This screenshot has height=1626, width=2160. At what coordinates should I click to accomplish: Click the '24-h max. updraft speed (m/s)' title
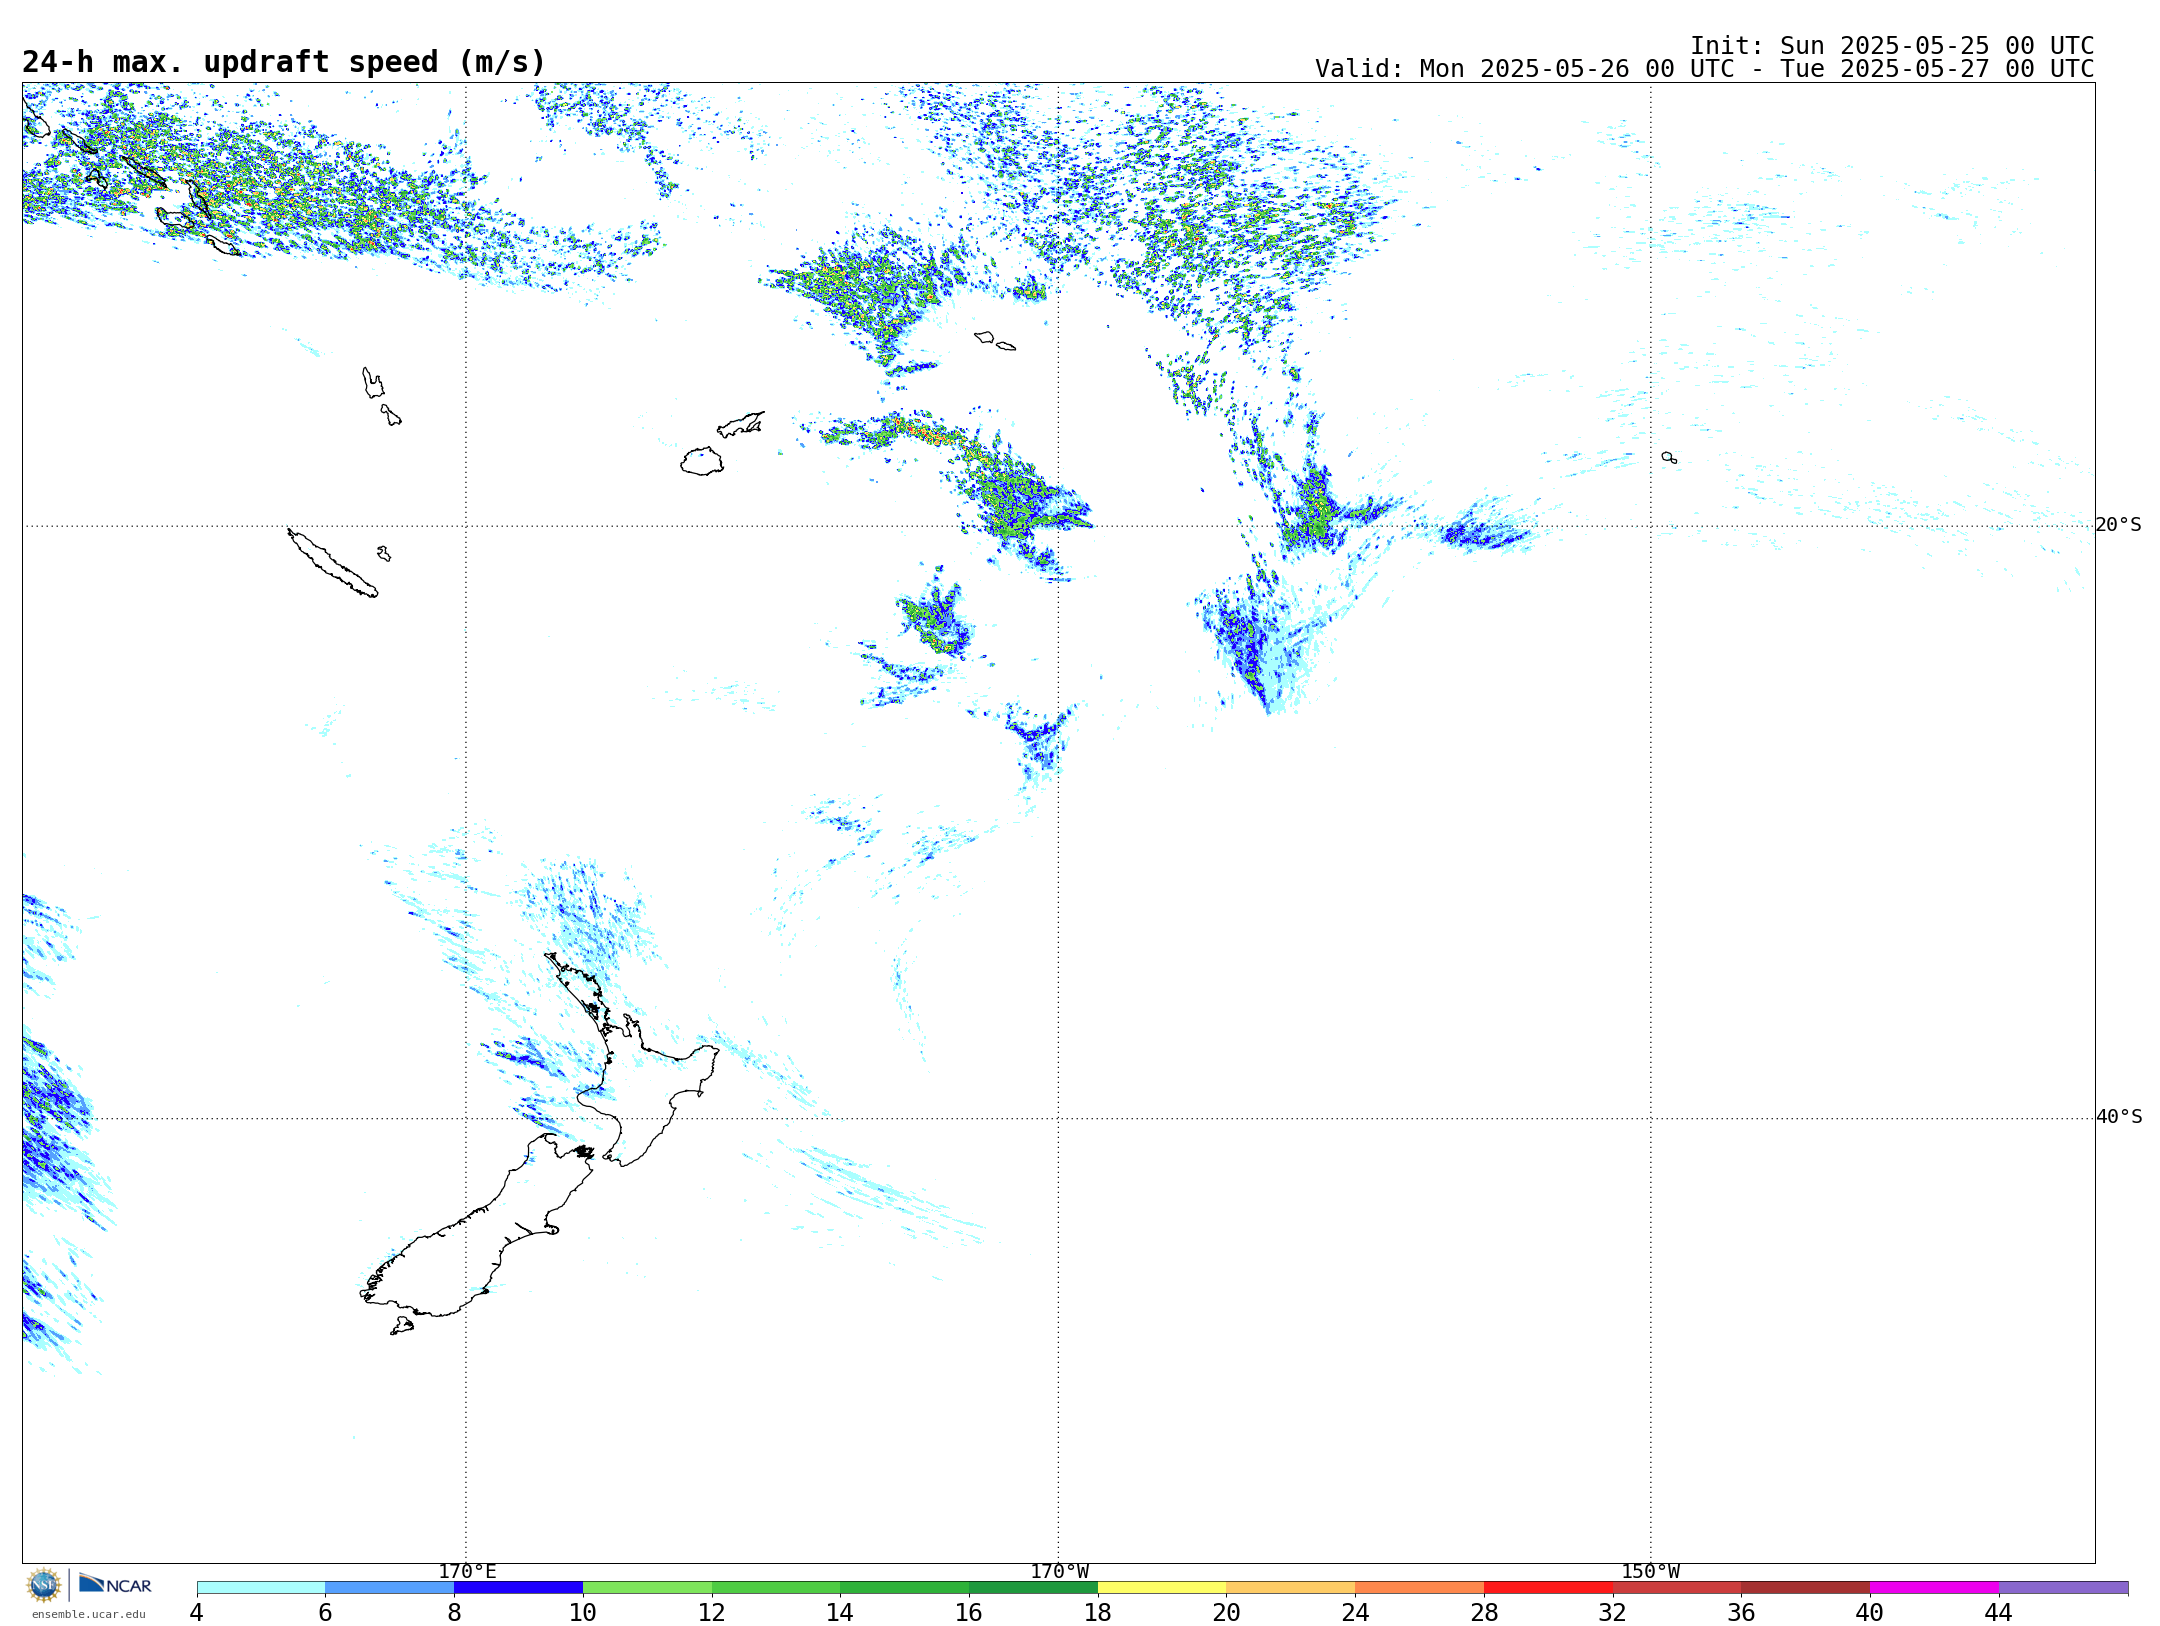point(284,62)
